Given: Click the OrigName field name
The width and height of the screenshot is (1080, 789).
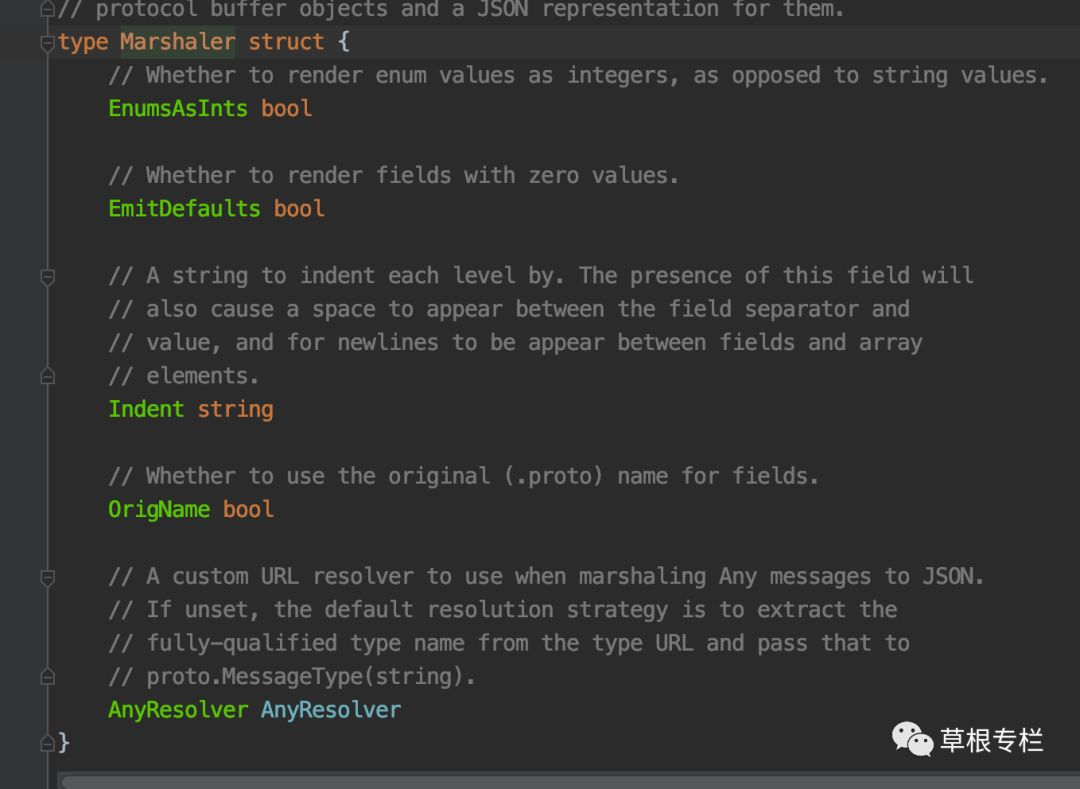Looking at the screenshot, I should pyautogui.click(x=159, y=509).
